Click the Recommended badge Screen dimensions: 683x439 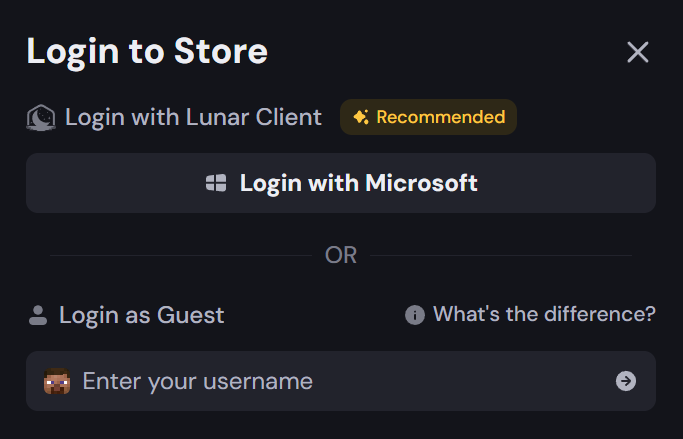coord(428,117)
